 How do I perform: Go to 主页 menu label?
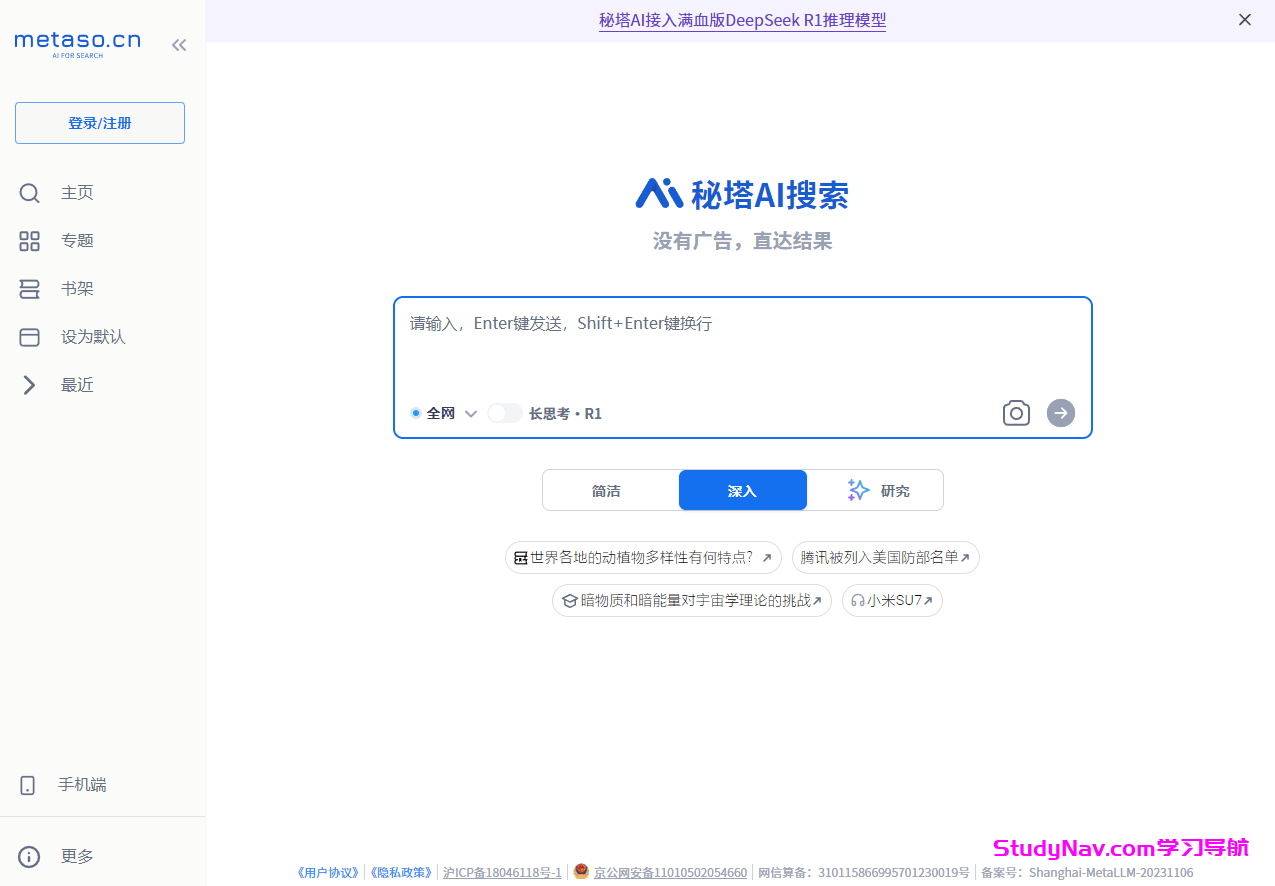click(77, 193)
